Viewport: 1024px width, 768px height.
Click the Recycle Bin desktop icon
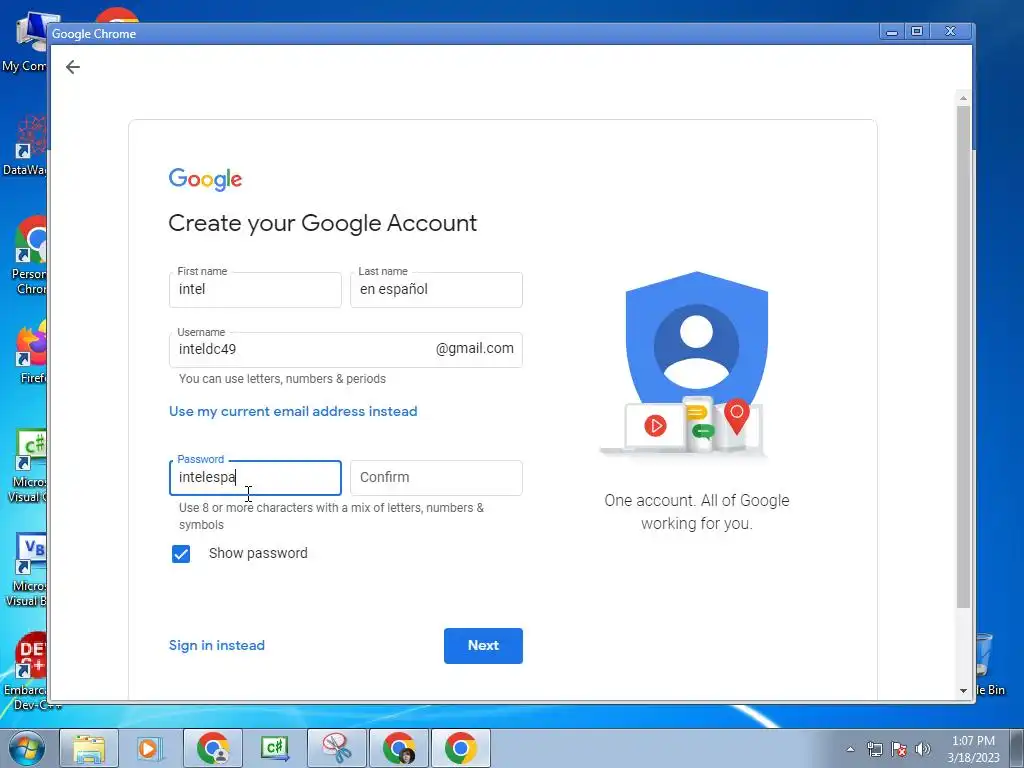click(990, 663)
